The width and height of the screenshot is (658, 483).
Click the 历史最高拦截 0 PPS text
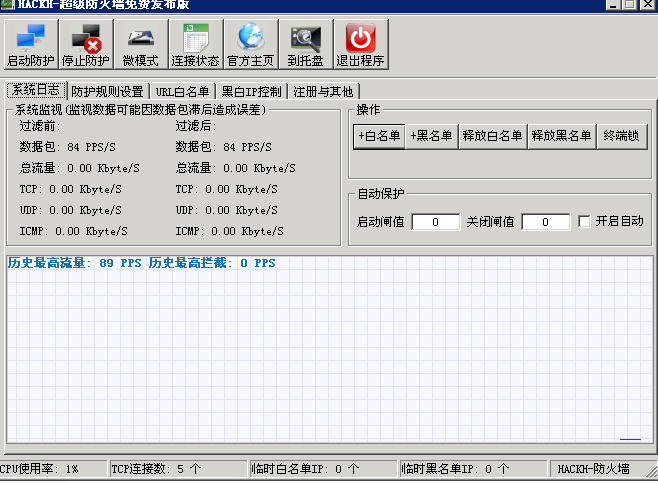[x=212, y=263]
